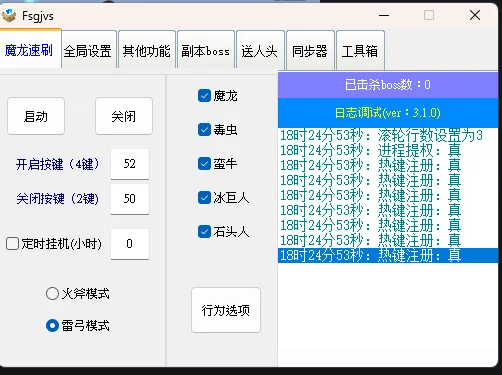Uncheck the 魔龙 checkbox
Screen dimensions: 502x375
[x=204, y=96]
